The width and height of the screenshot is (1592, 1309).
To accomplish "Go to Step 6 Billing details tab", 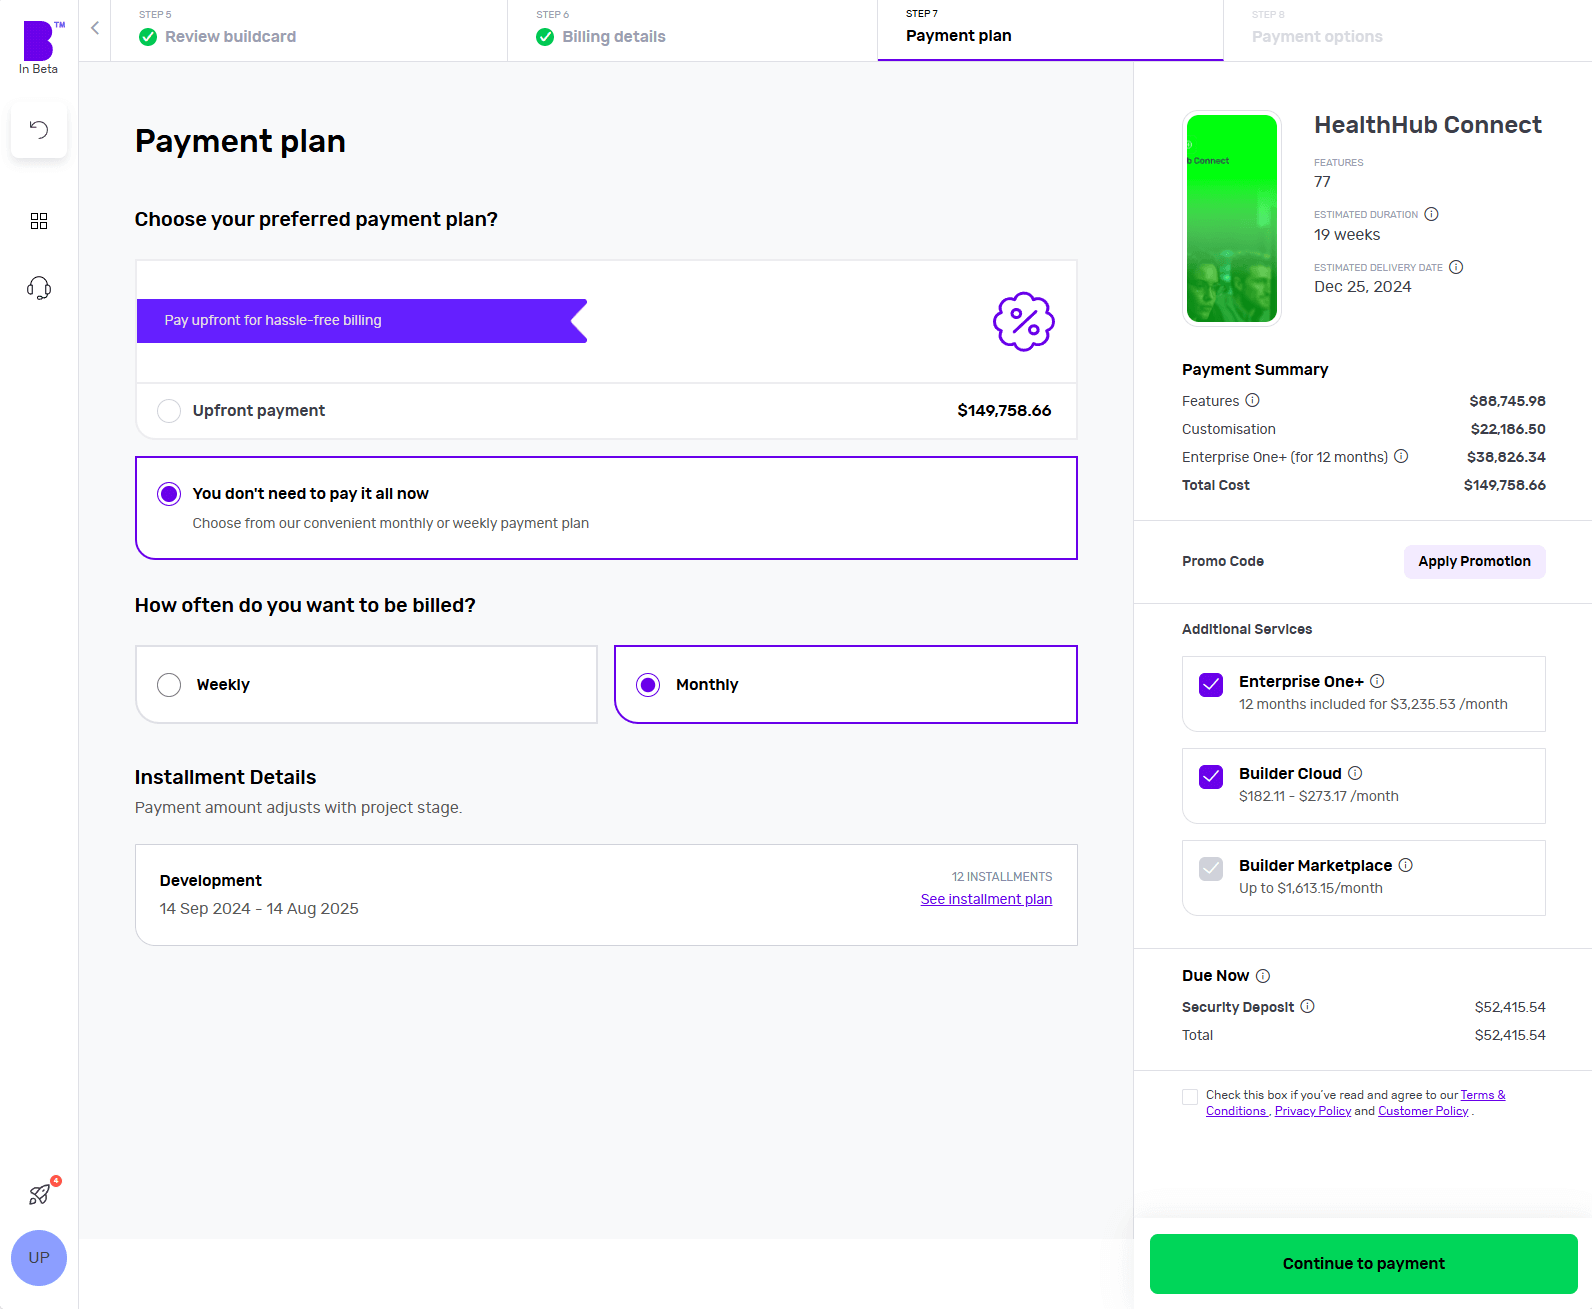I will pos(692,30).
